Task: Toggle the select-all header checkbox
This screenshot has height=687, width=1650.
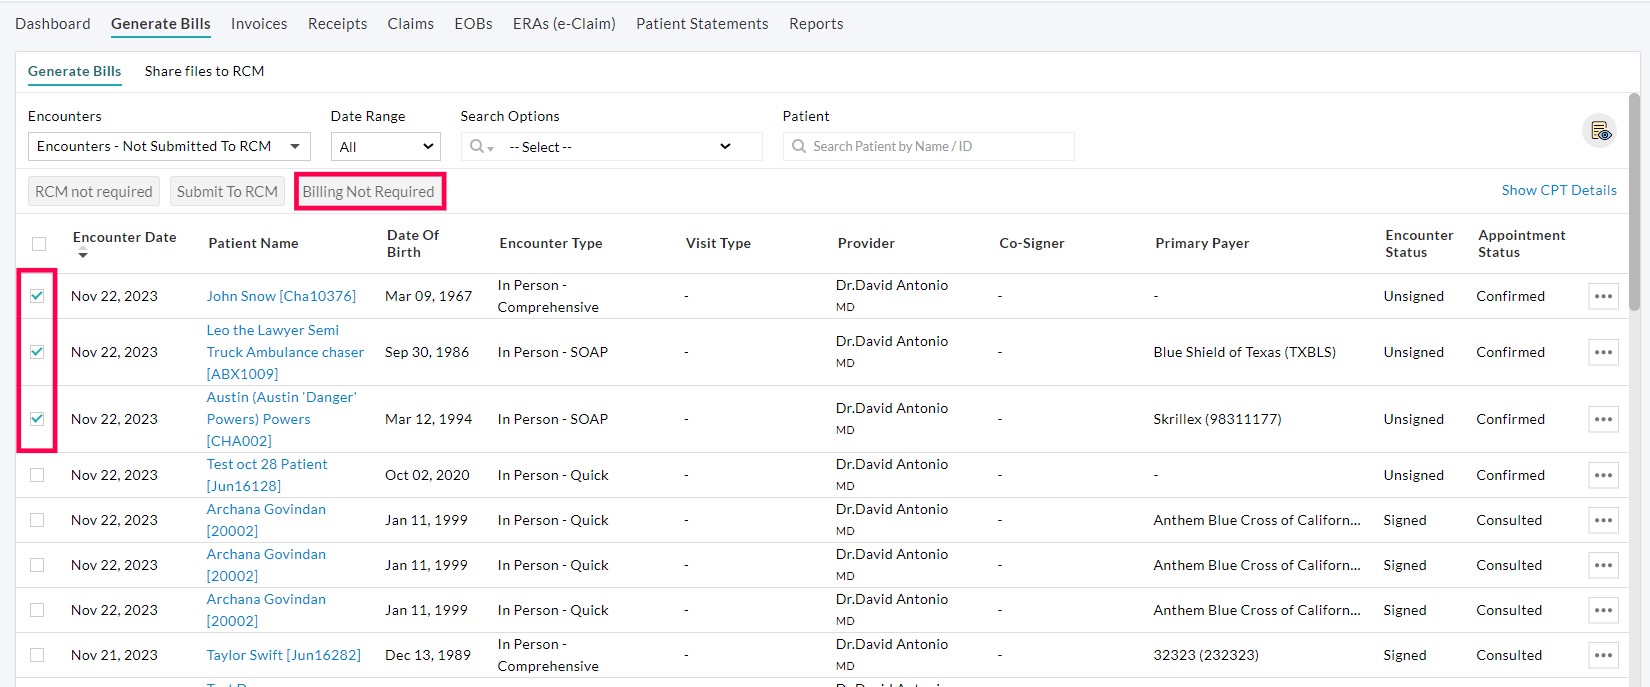Action: [39, 244]
